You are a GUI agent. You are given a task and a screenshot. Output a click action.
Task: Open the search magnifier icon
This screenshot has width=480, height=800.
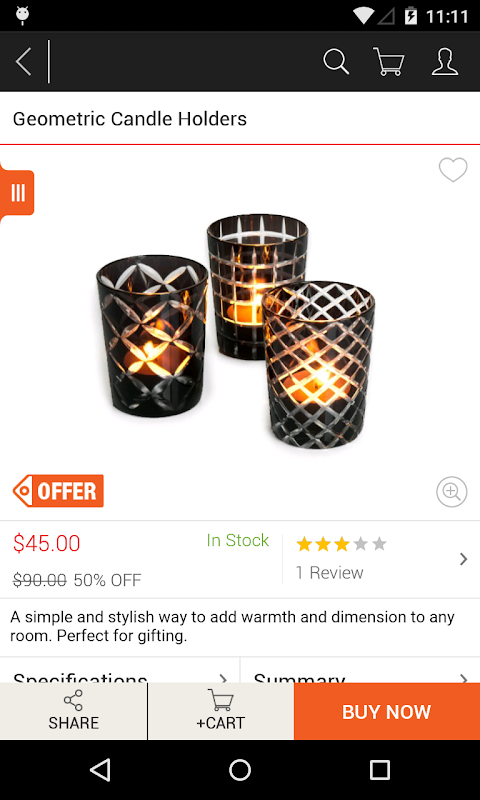336,62
